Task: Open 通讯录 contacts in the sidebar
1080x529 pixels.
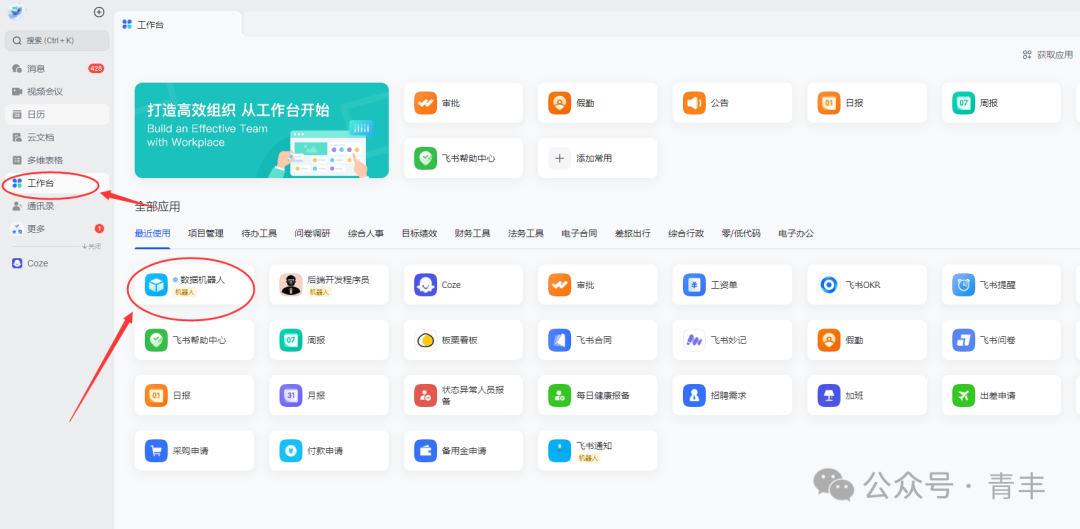Action: 57,206
